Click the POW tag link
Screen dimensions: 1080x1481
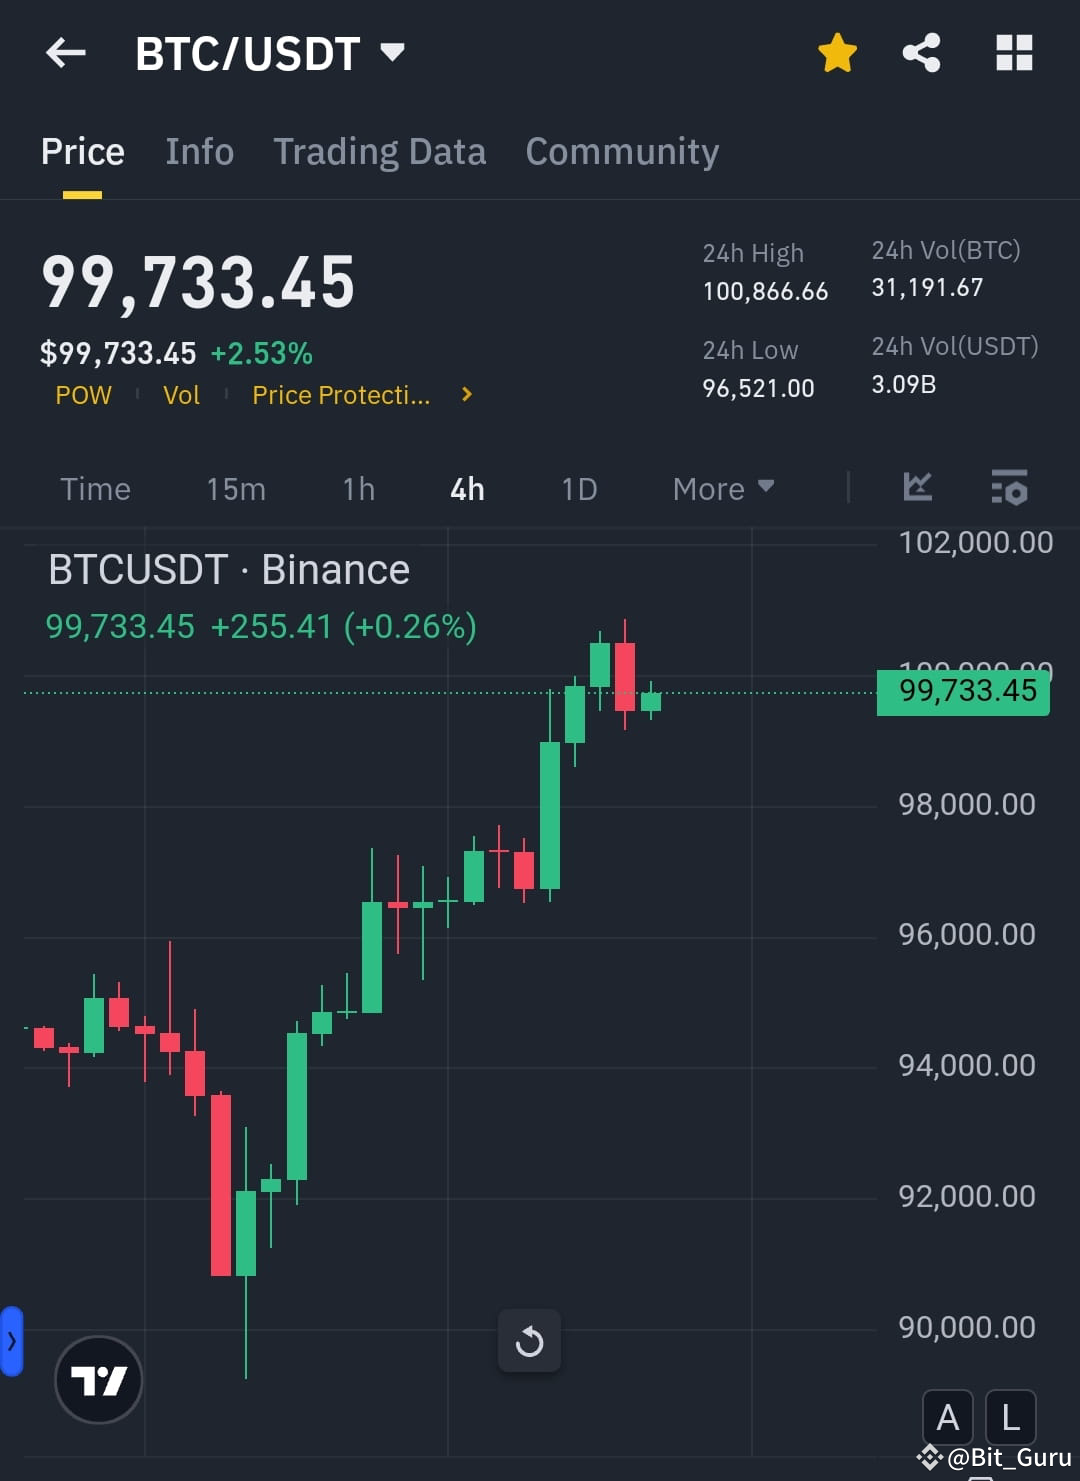pos(83,395)
